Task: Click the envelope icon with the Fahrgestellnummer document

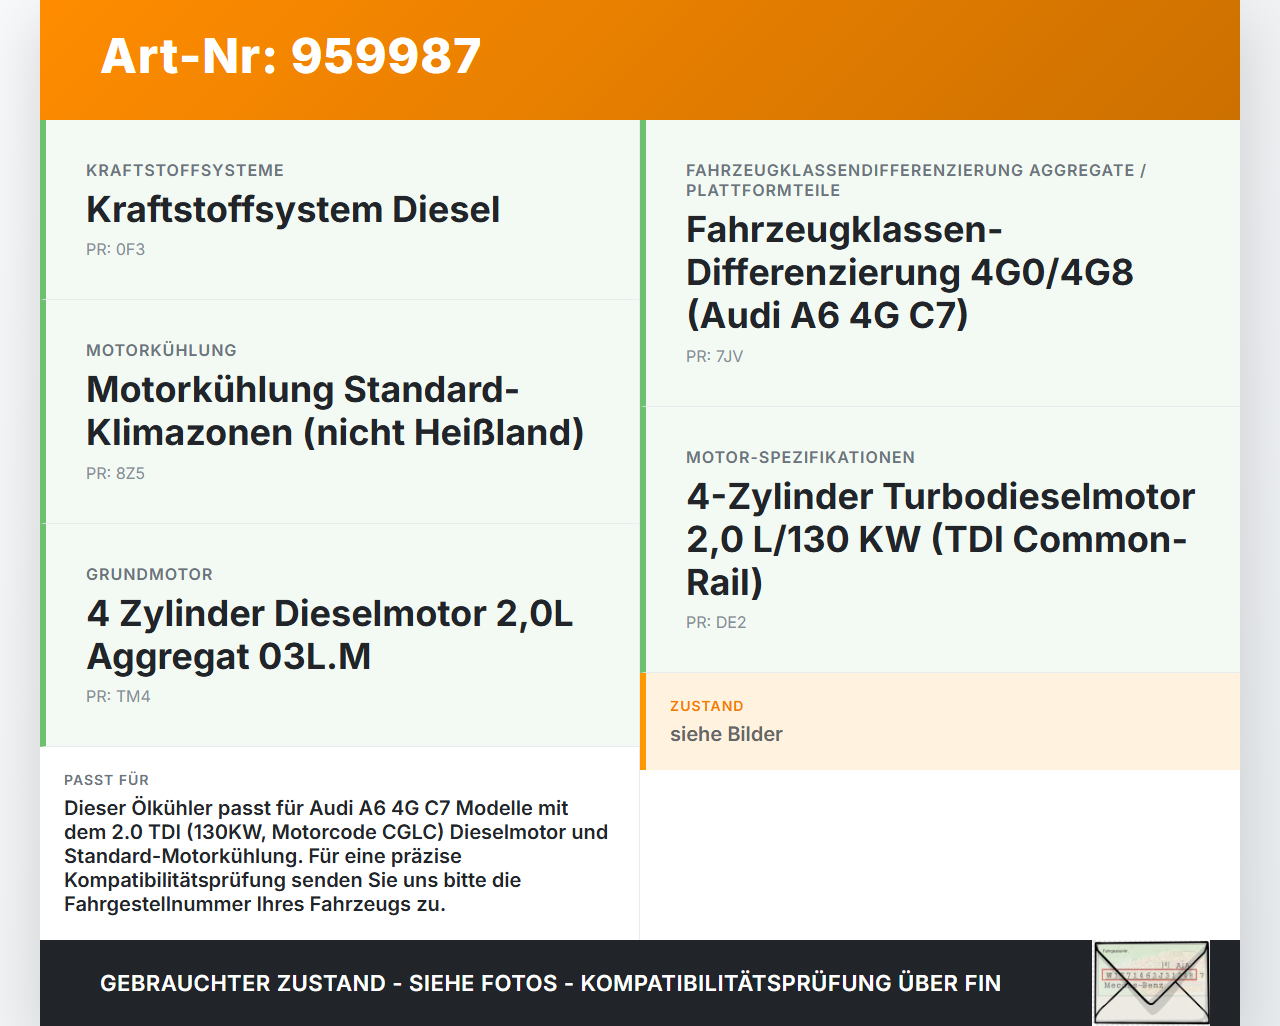Action: click(x=1151, y=982)
